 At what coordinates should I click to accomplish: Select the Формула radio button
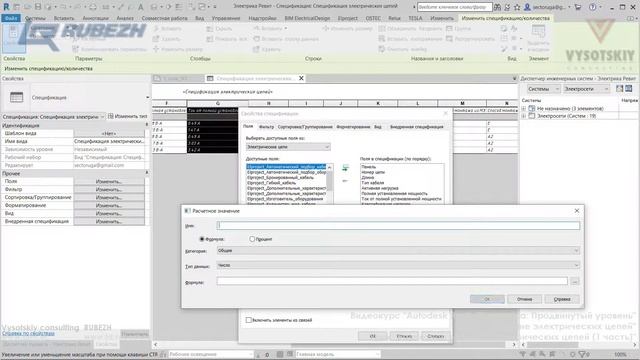tap(202, 239)
